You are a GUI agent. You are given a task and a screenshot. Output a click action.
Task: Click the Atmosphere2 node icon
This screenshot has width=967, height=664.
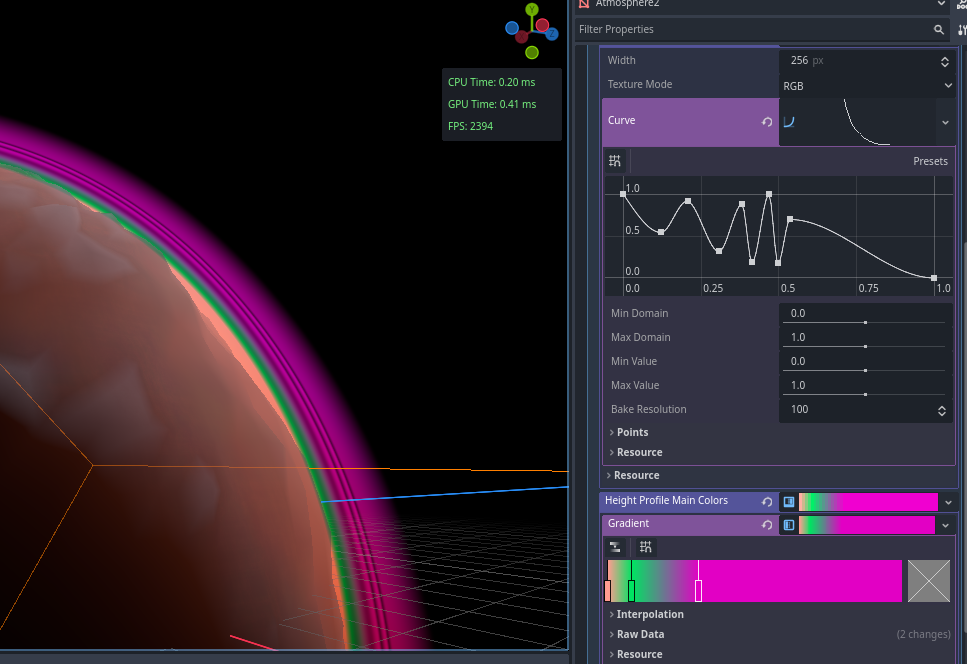[584, 4]
